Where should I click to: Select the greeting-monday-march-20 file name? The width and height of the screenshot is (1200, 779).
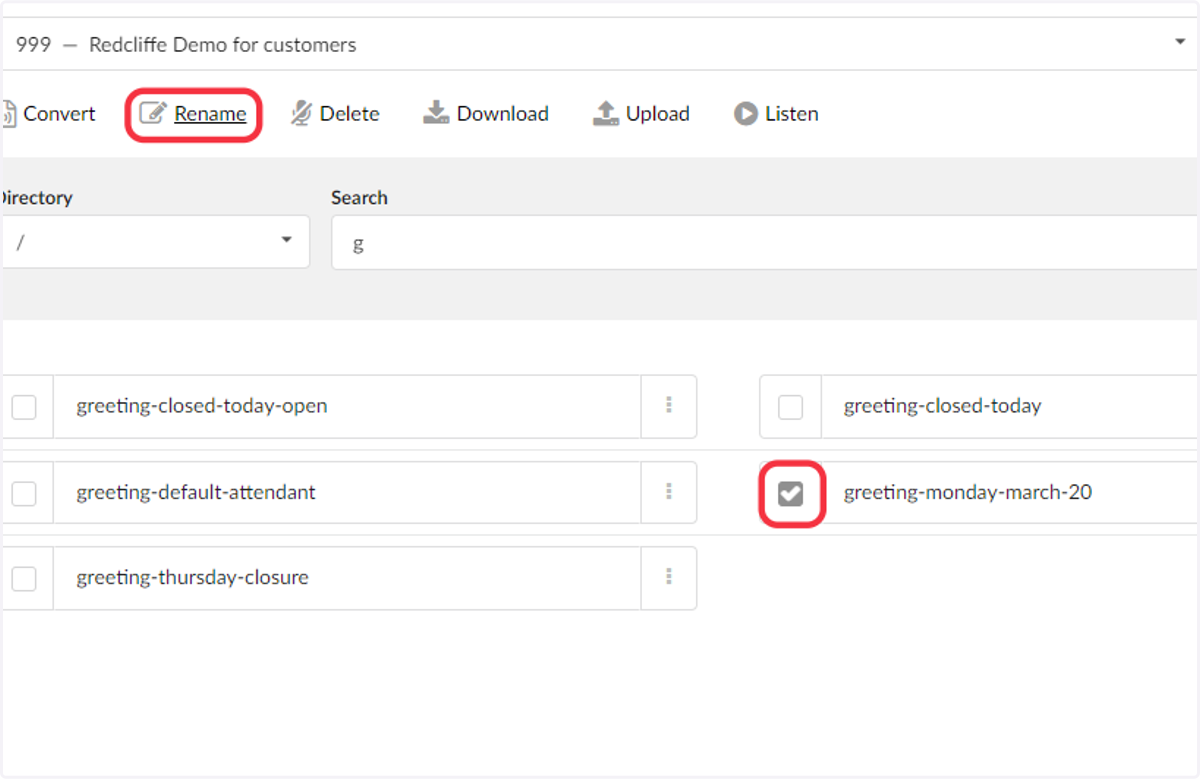[x=968, y=492]
